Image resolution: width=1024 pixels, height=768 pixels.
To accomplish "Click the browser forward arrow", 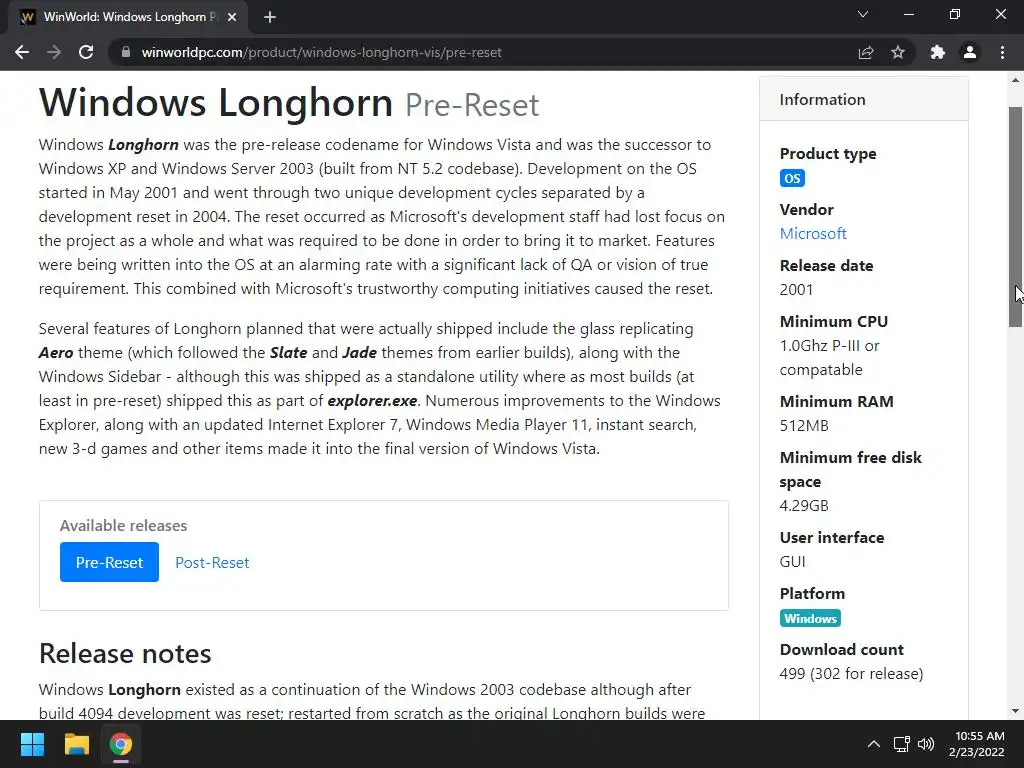I will pyautogui.click(x=54, y=52).
